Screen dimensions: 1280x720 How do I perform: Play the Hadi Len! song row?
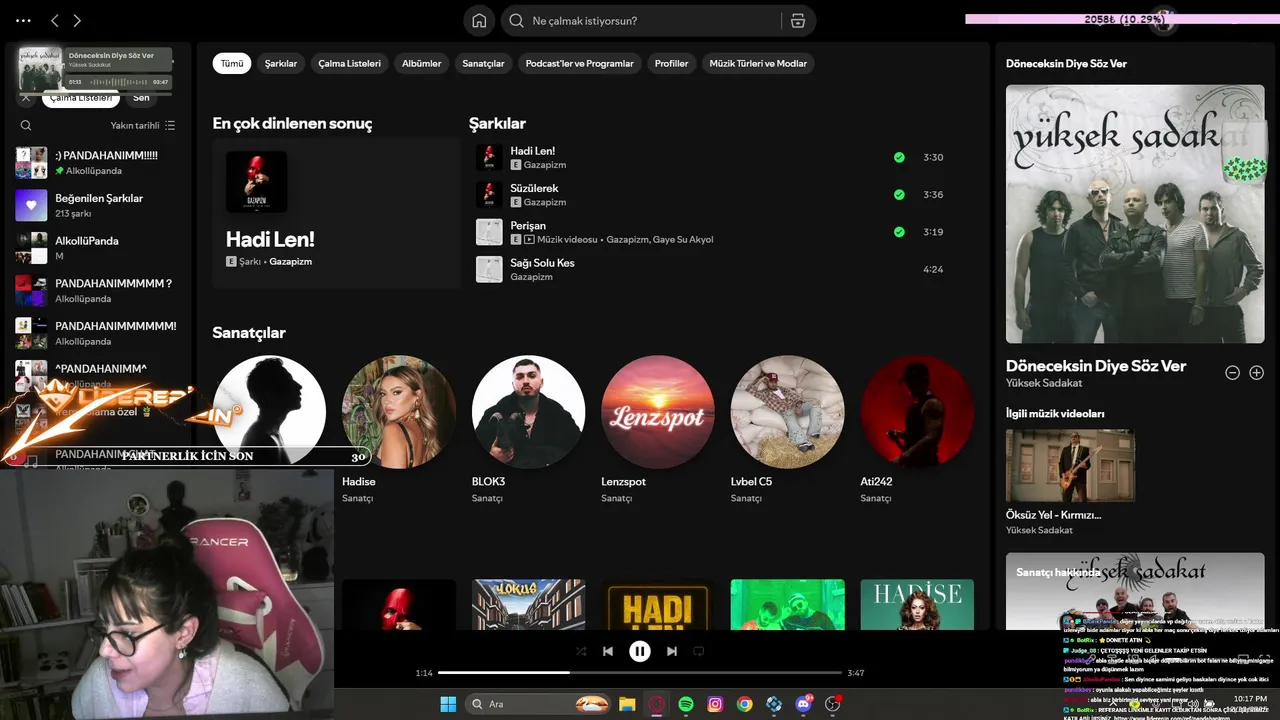(712, 157)
